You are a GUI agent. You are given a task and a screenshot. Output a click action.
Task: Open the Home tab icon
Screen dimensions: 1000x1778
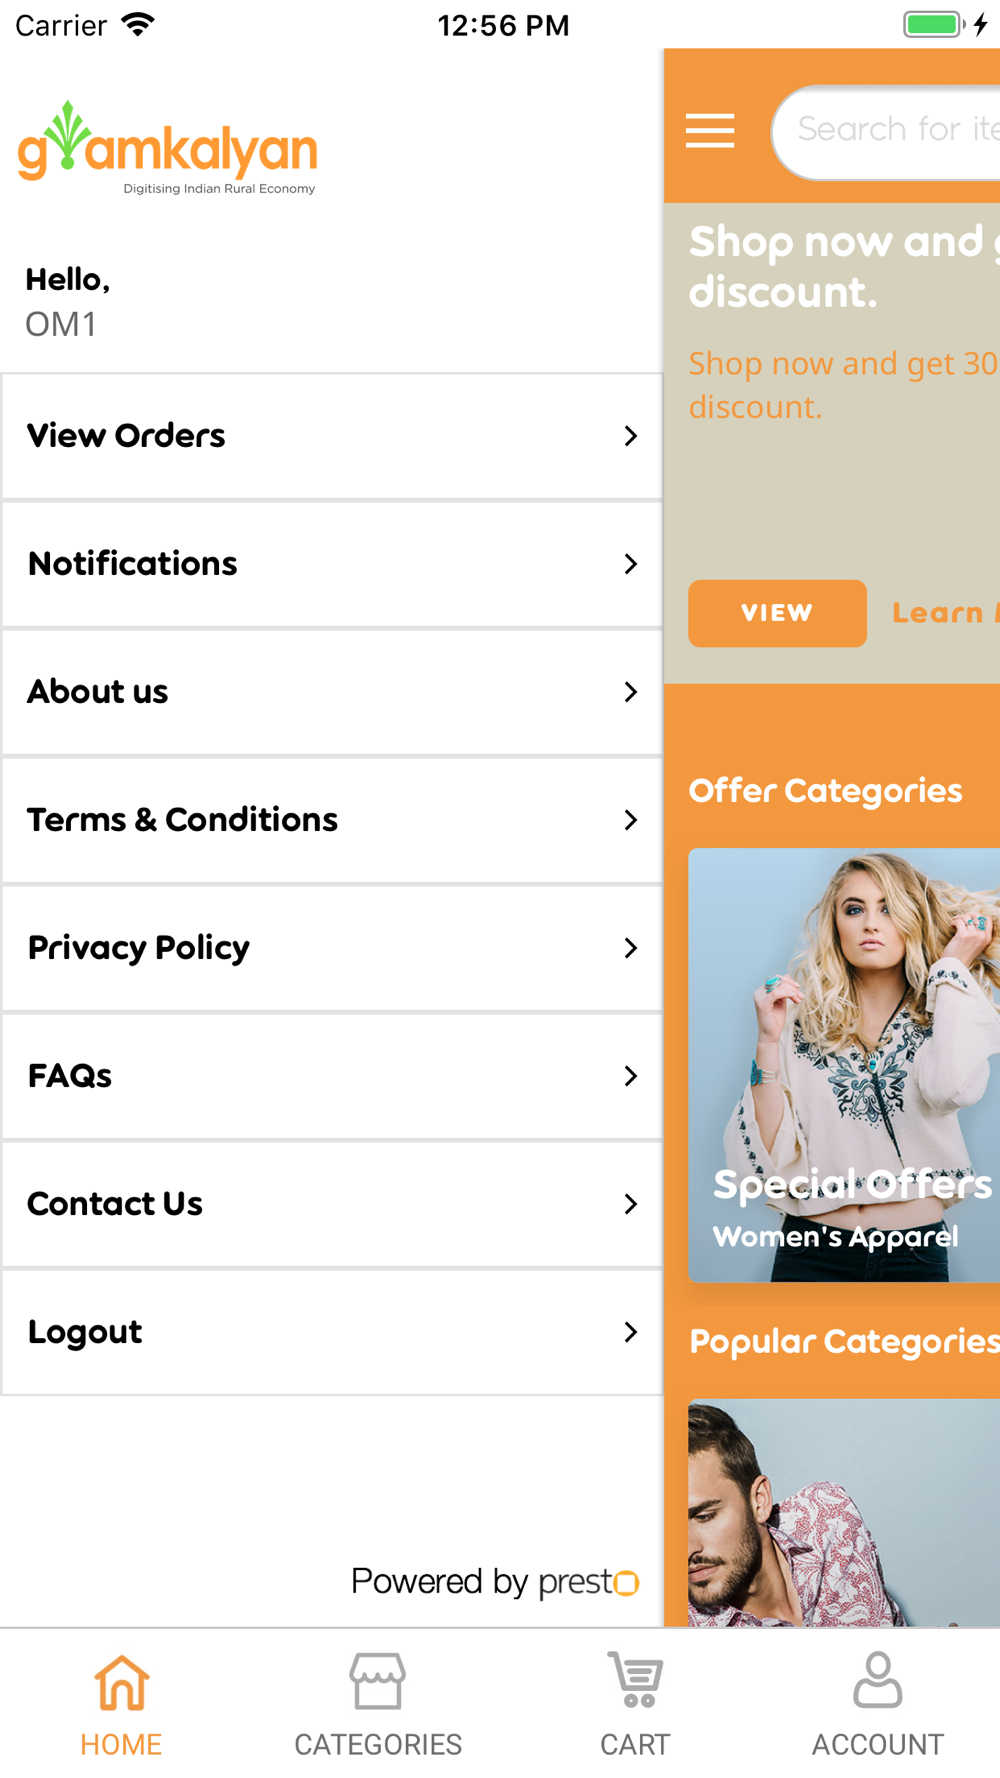122,1682
